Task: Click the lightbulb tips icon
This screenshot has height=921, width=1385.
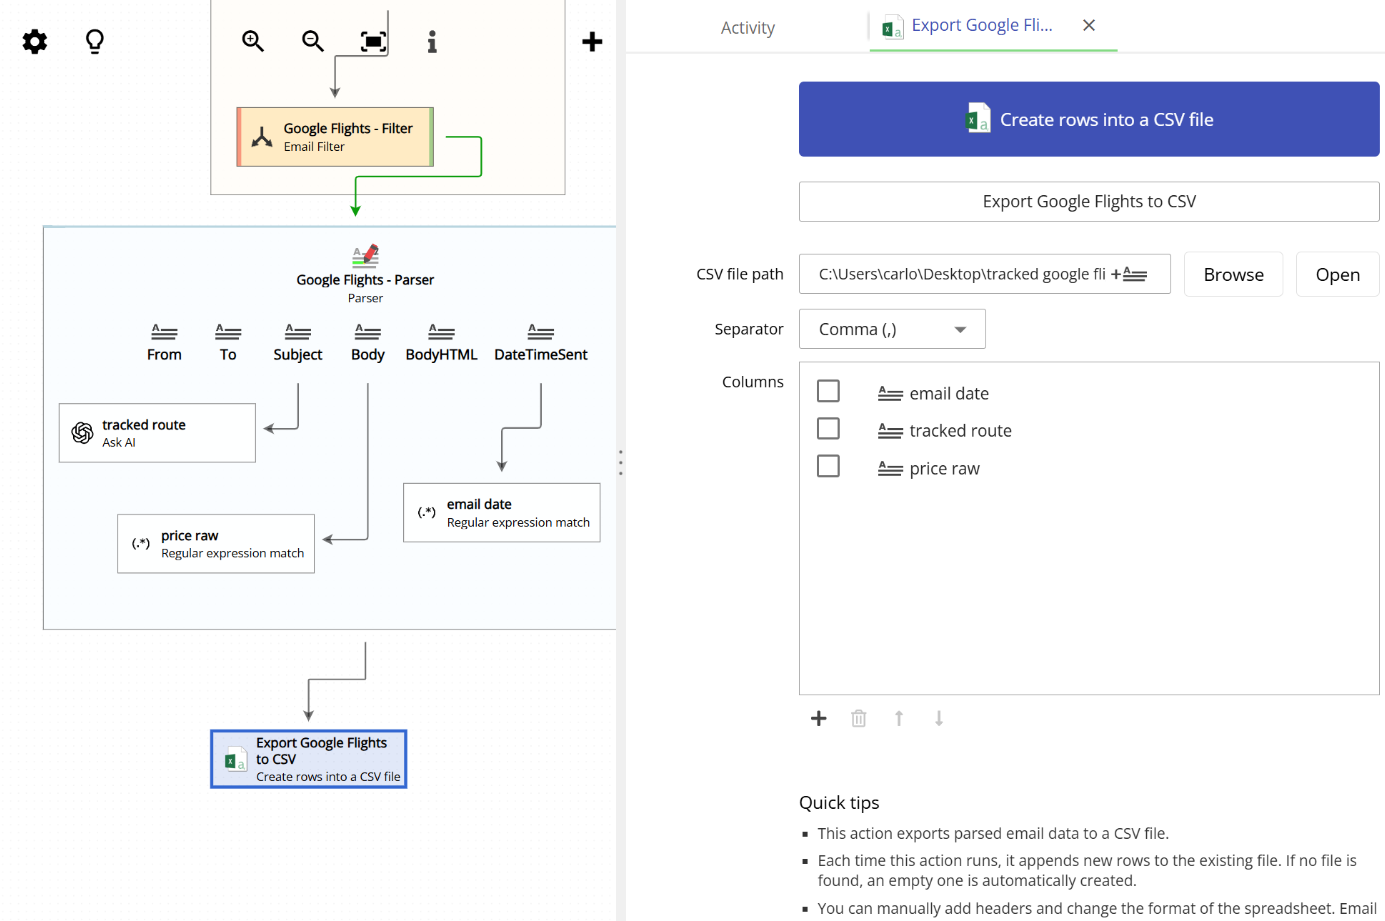Action: 94,41
